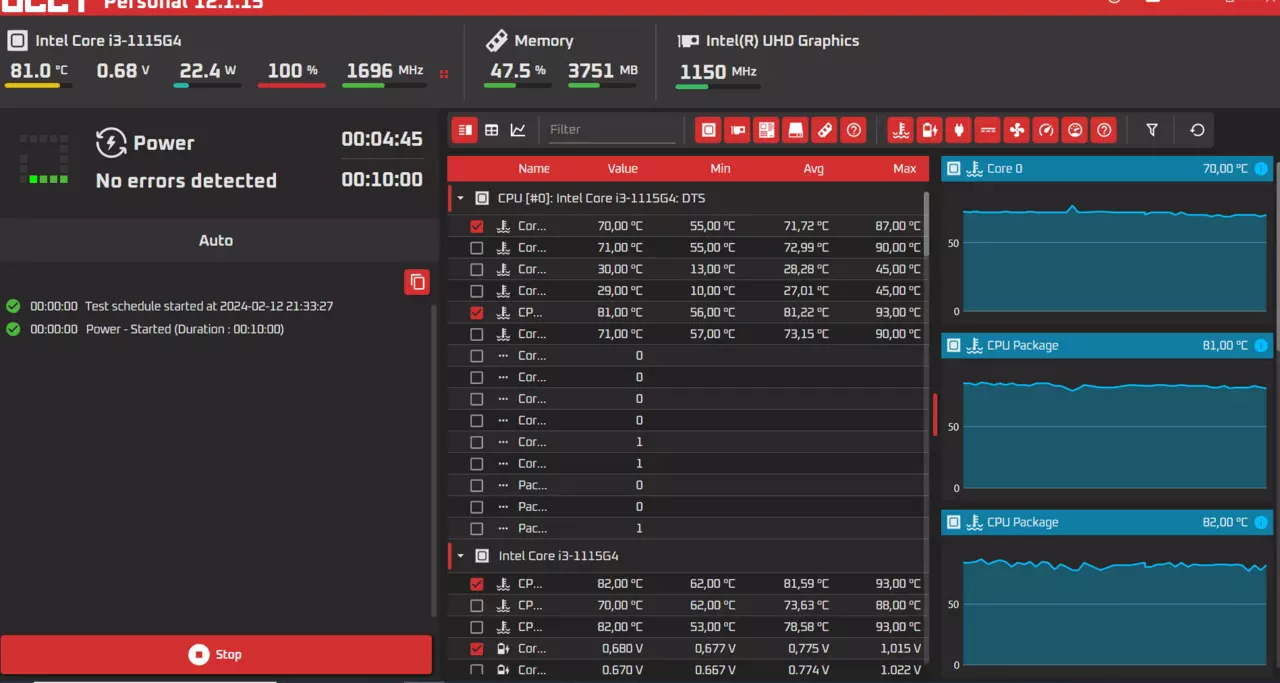The image size is (1280, 683).
Task: Click the red dots icon beside CPU MHz
Action: click(444, 73)
